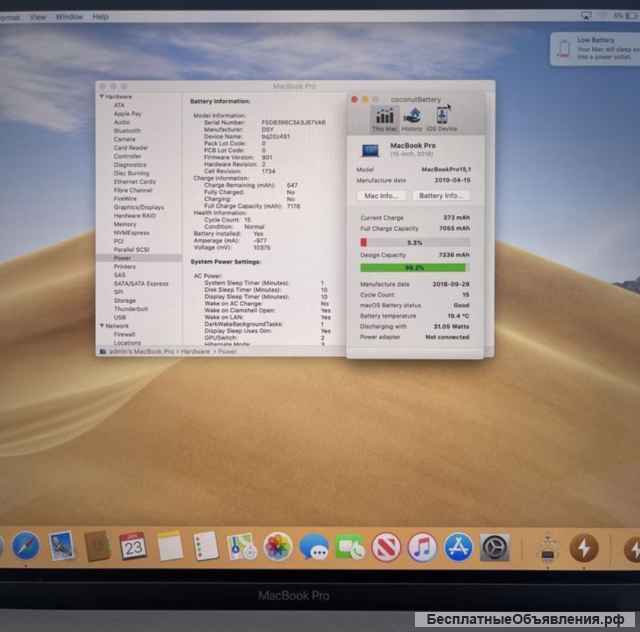The height and width of the screenshot is (632, 640).
Task: Select Controller in hardware sidebar
Action: (127, 156)
